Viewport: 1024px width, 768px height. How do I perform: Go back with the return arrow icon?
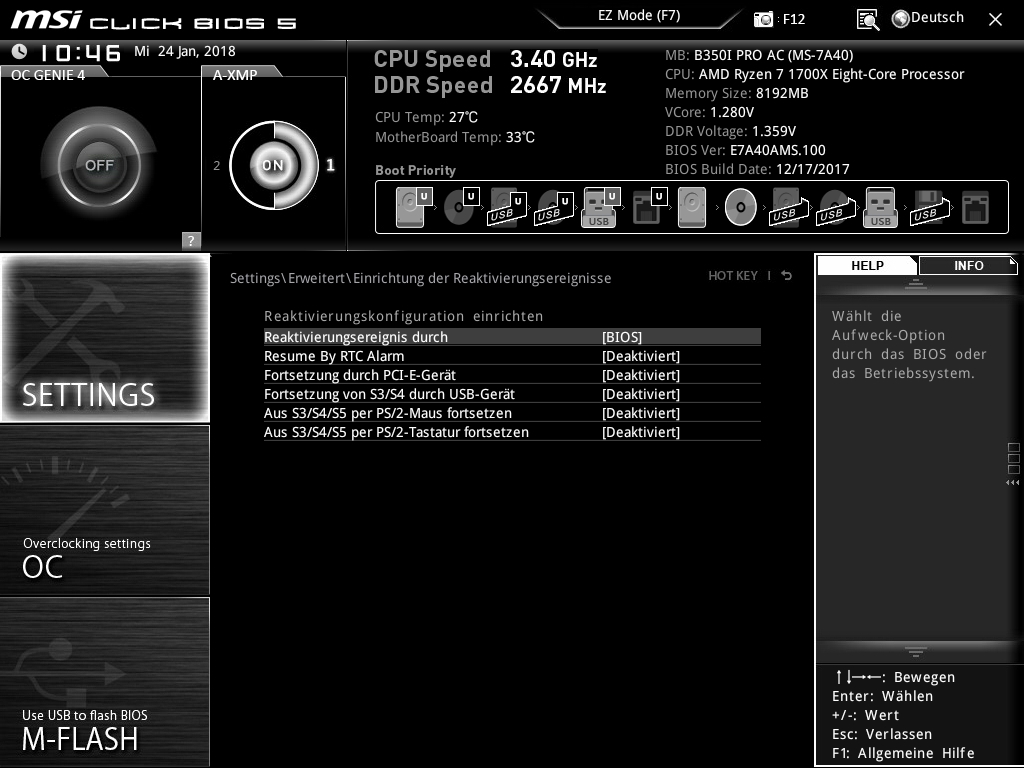pyautogui.click(x=787, y=276)
